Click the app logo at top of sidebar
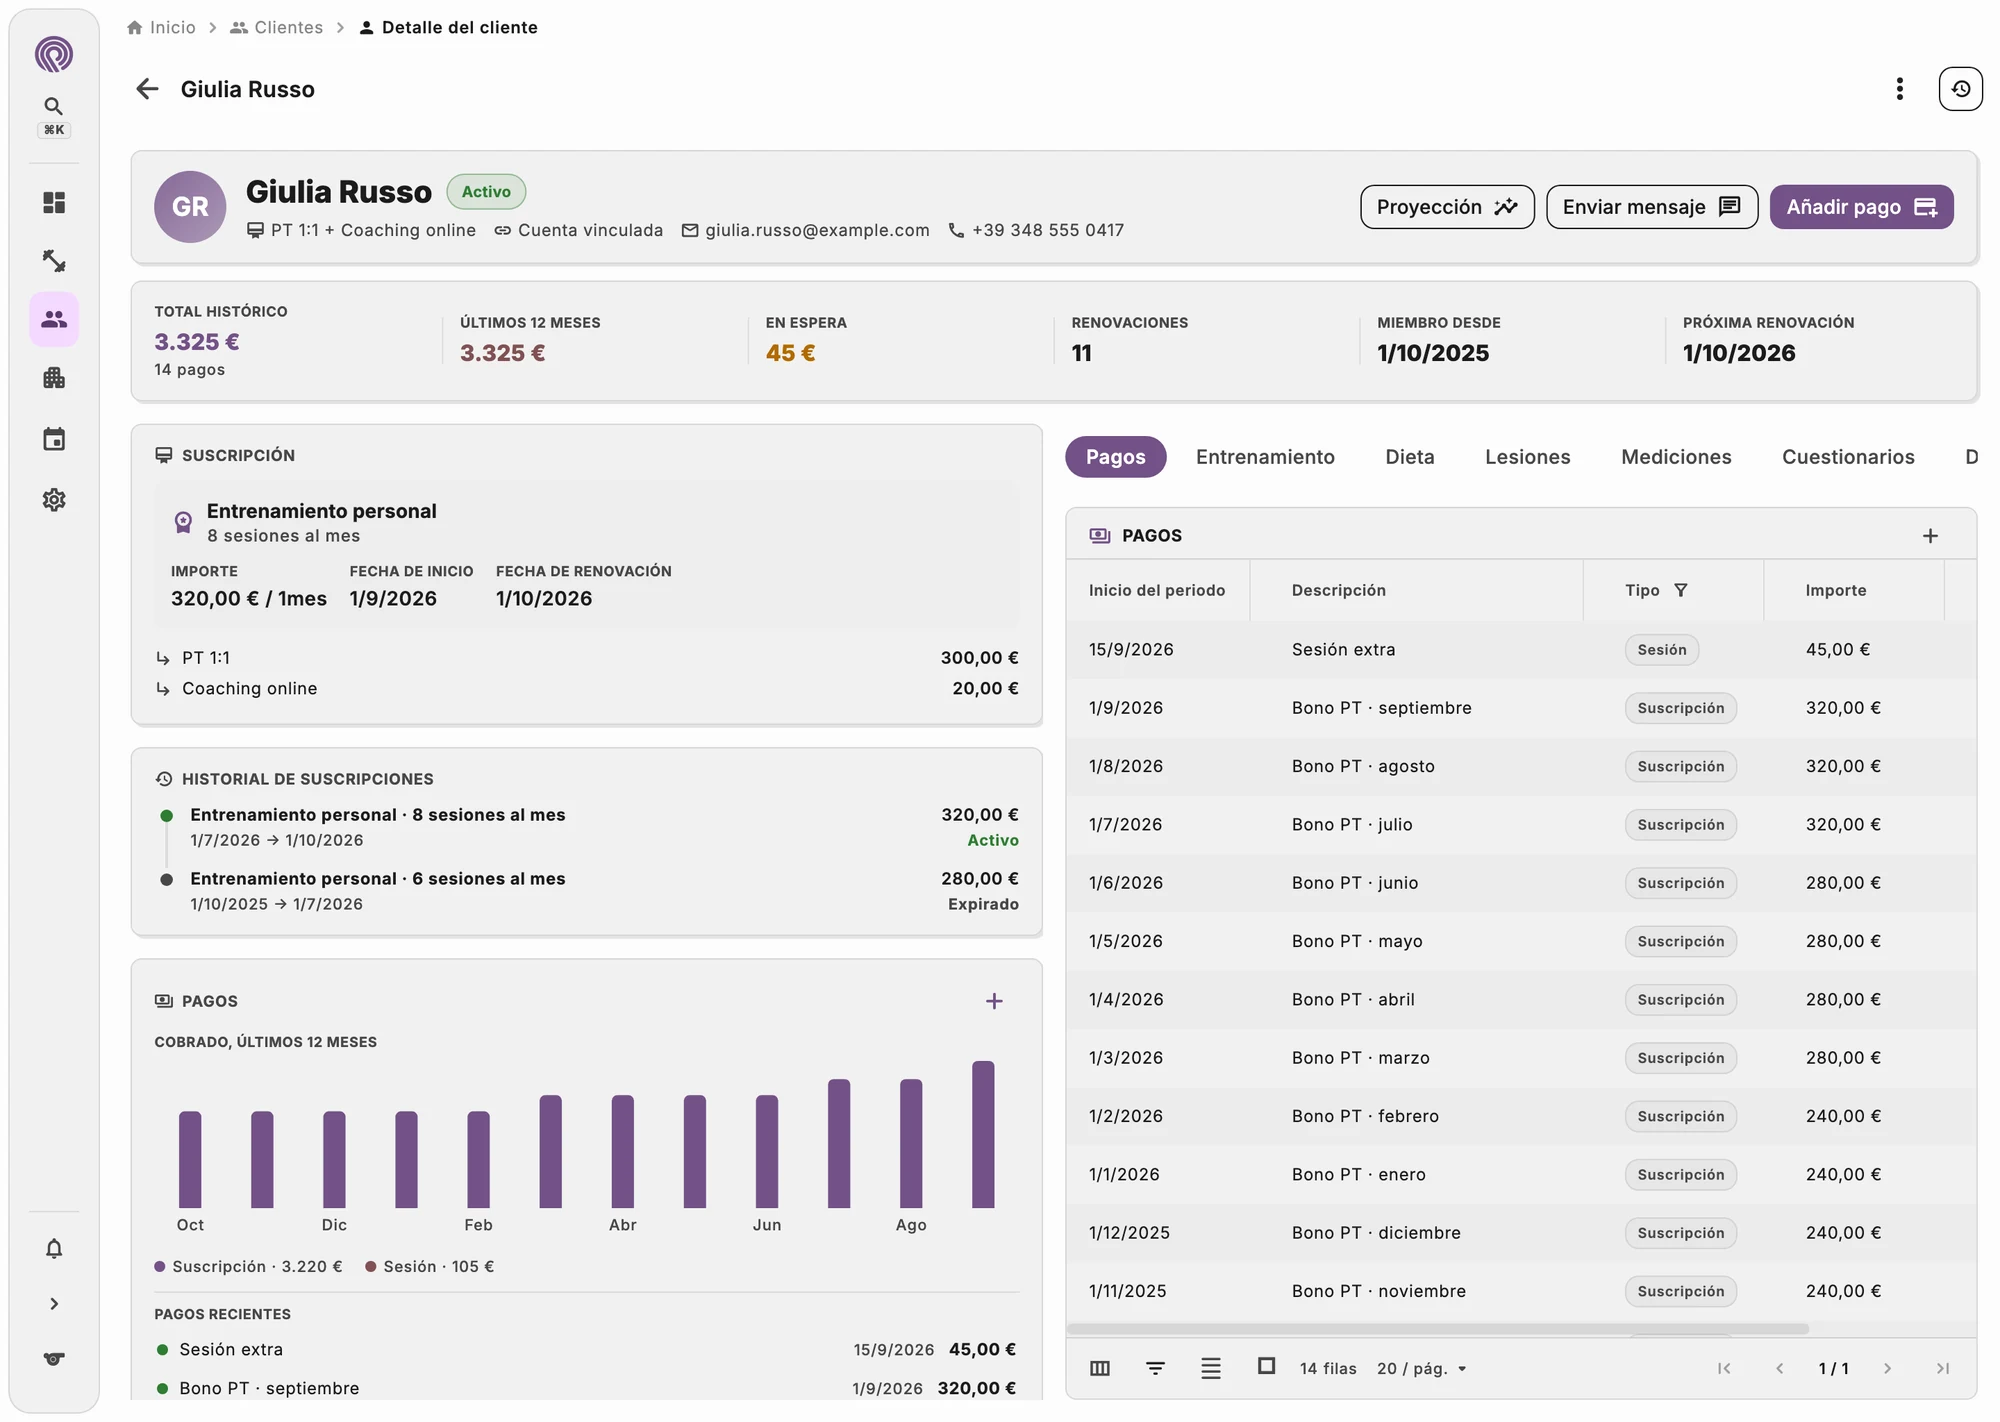The height and width of the screenshot is (1422, 2000). [54, 54]
